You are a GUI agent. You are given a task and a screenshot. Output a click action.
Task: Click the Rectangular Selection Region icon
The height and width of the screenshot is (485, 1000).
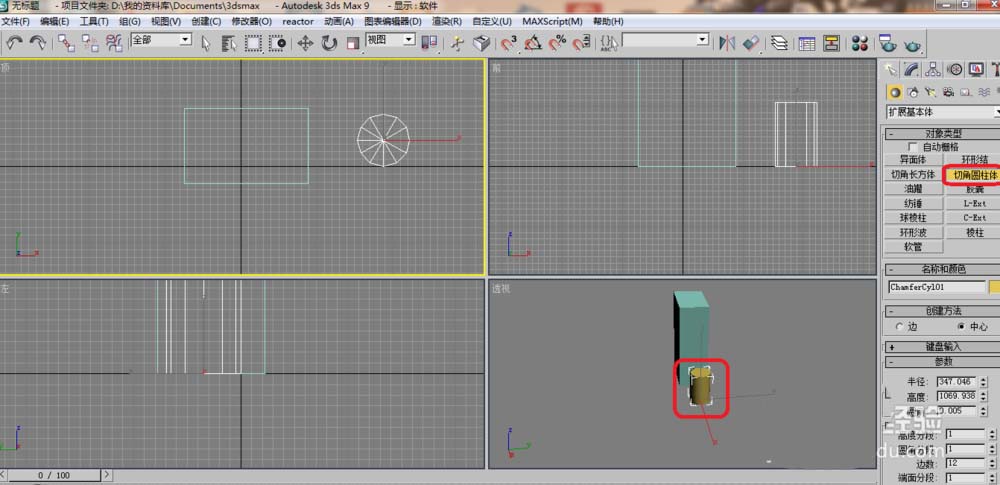coord(253,43)
